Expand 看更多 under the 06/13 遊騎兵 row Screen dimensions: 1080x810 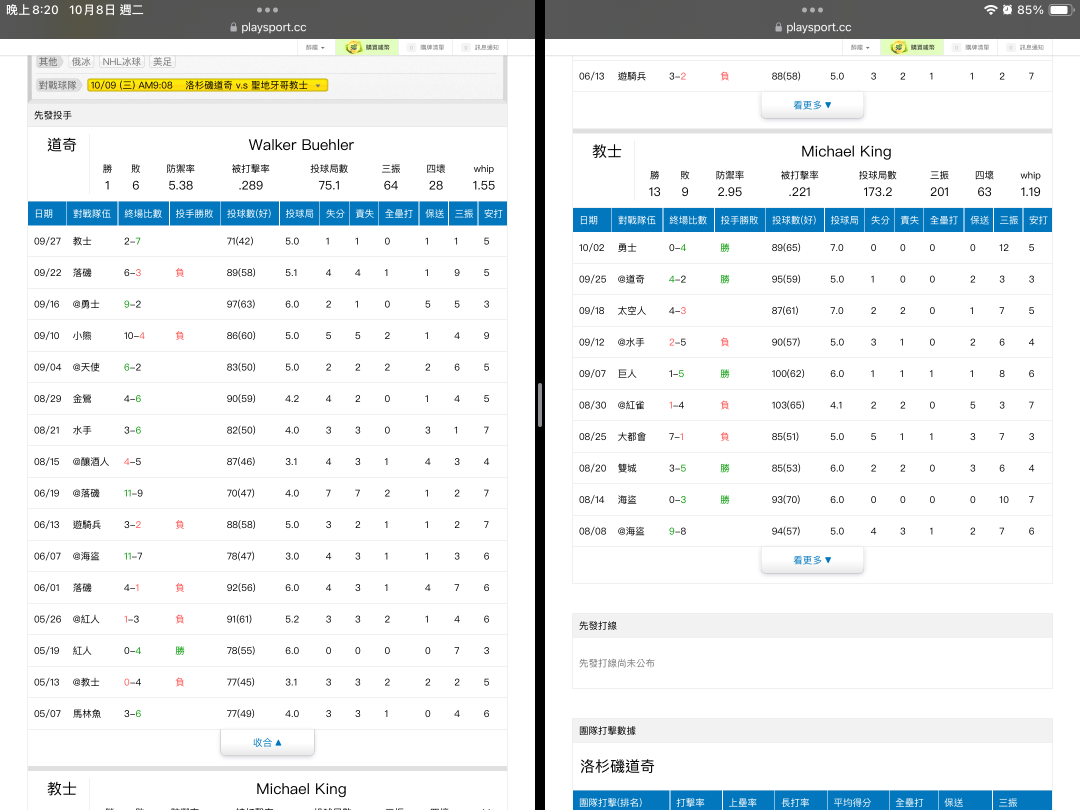point(812,105)
